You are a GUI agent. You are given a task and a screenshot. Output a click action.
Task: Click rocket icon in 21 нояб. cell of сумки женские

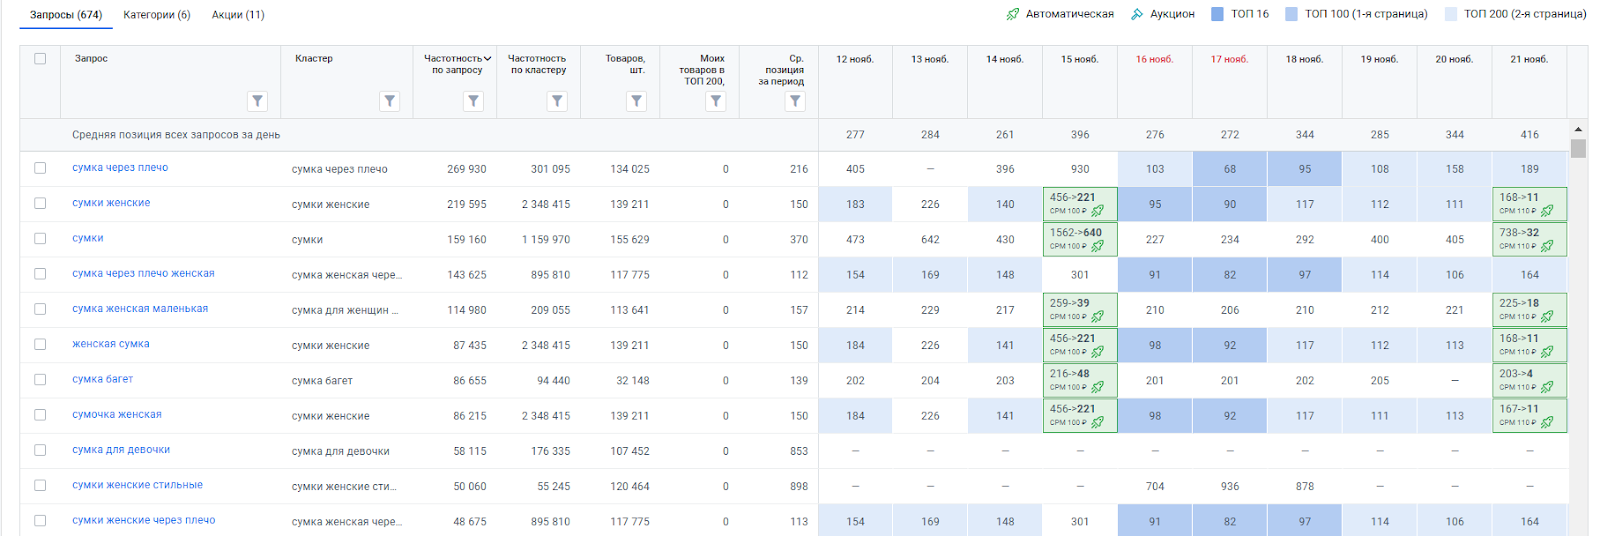[1547, 211]
